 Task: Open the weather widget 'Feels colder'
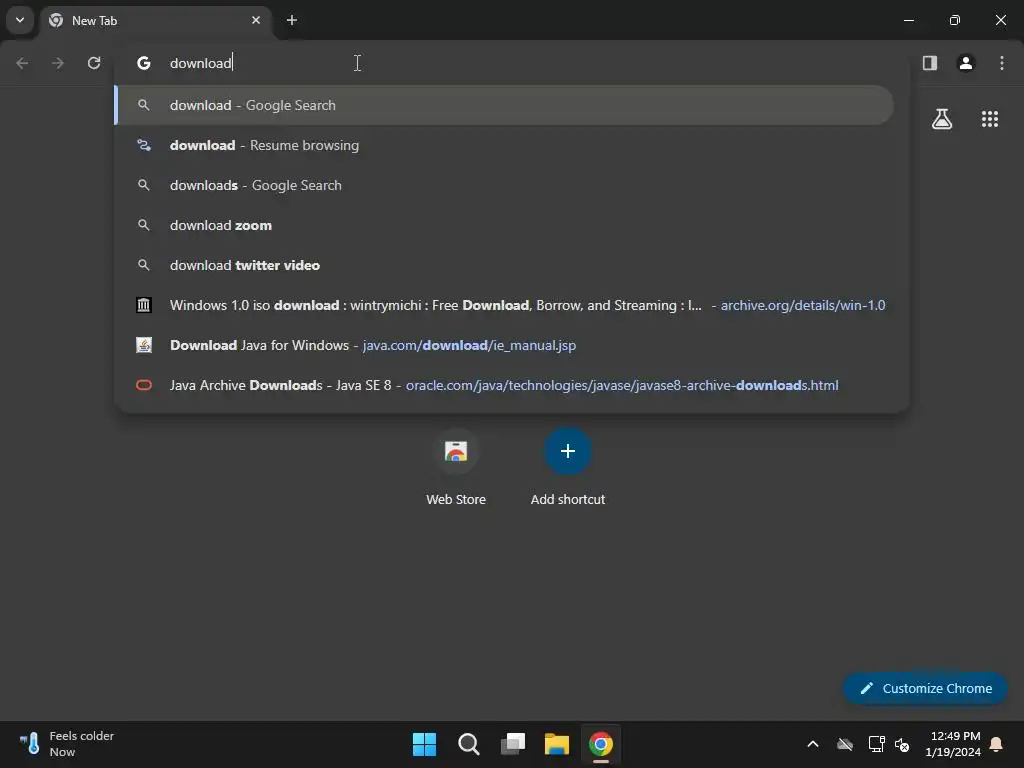(x=67, y=744)
